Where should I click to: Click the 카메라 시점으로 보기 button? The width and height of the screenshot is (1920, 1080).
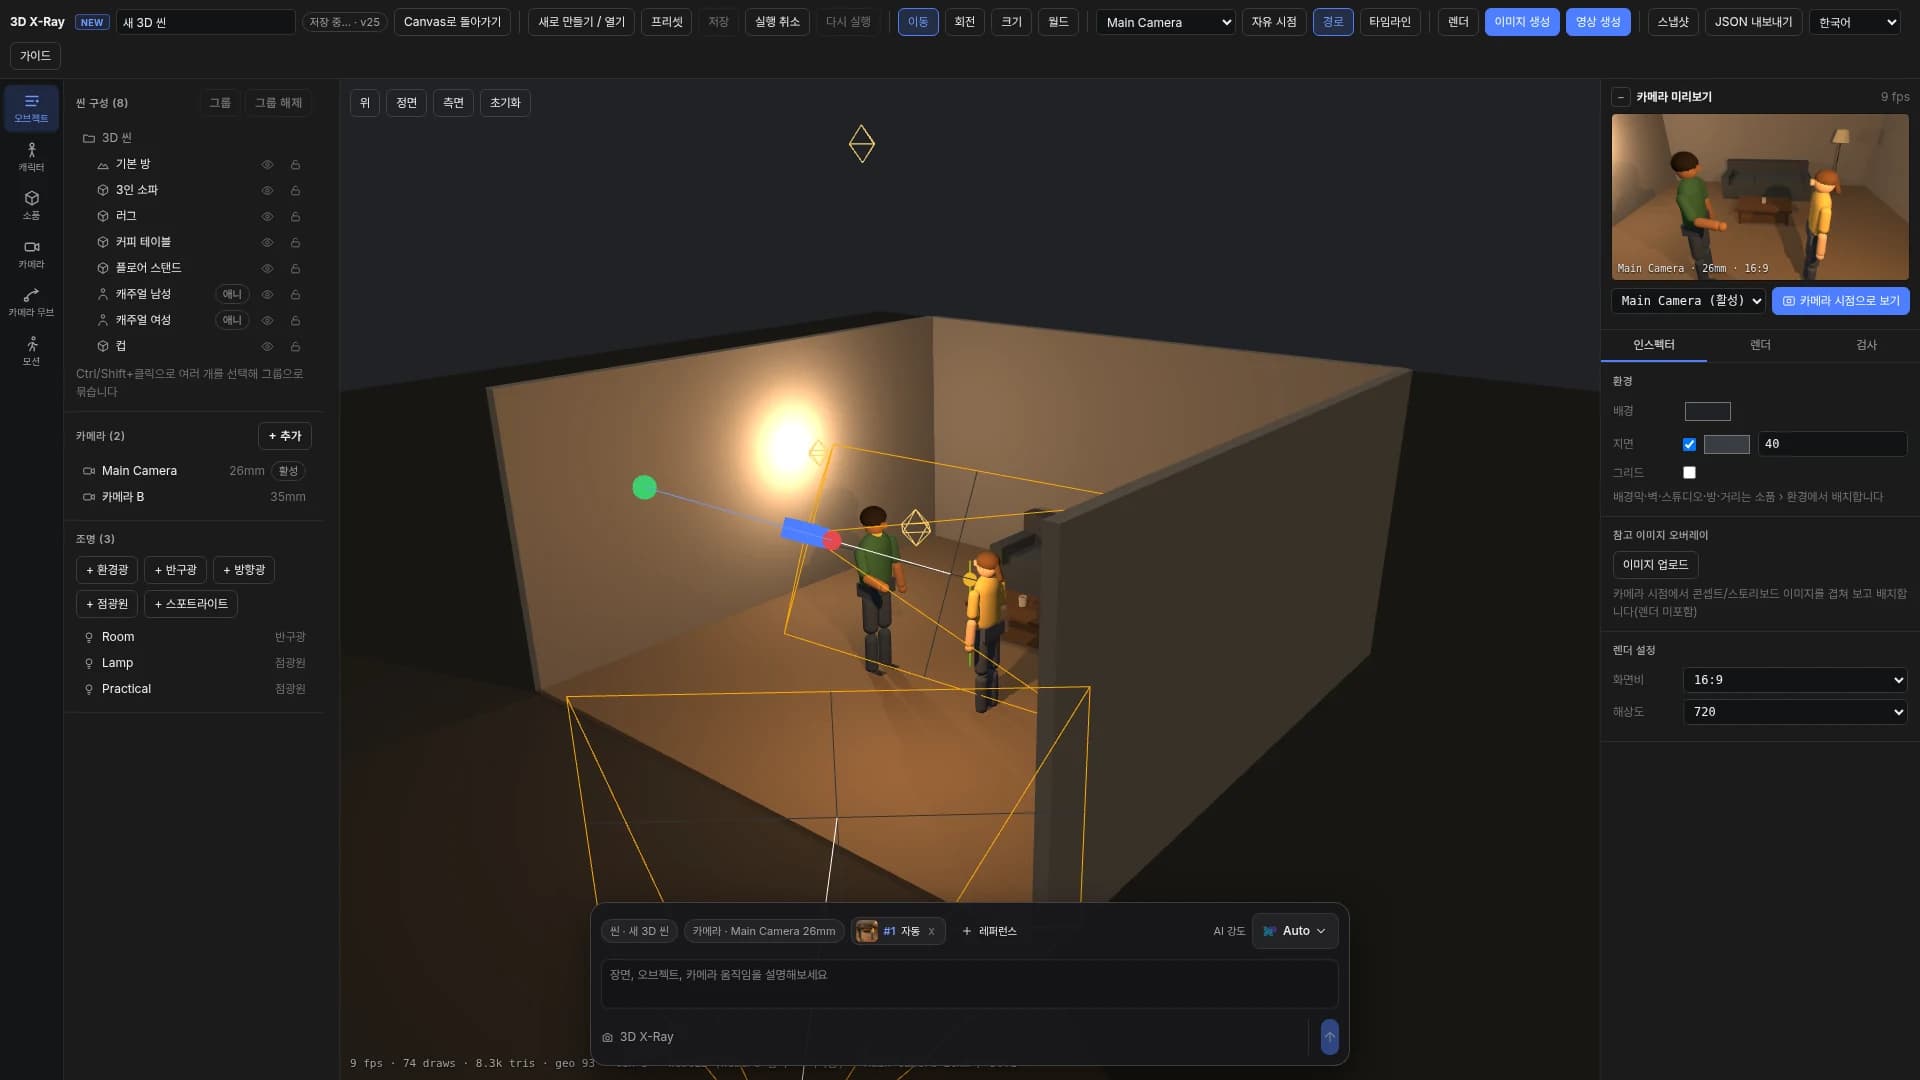point(1841,301)
